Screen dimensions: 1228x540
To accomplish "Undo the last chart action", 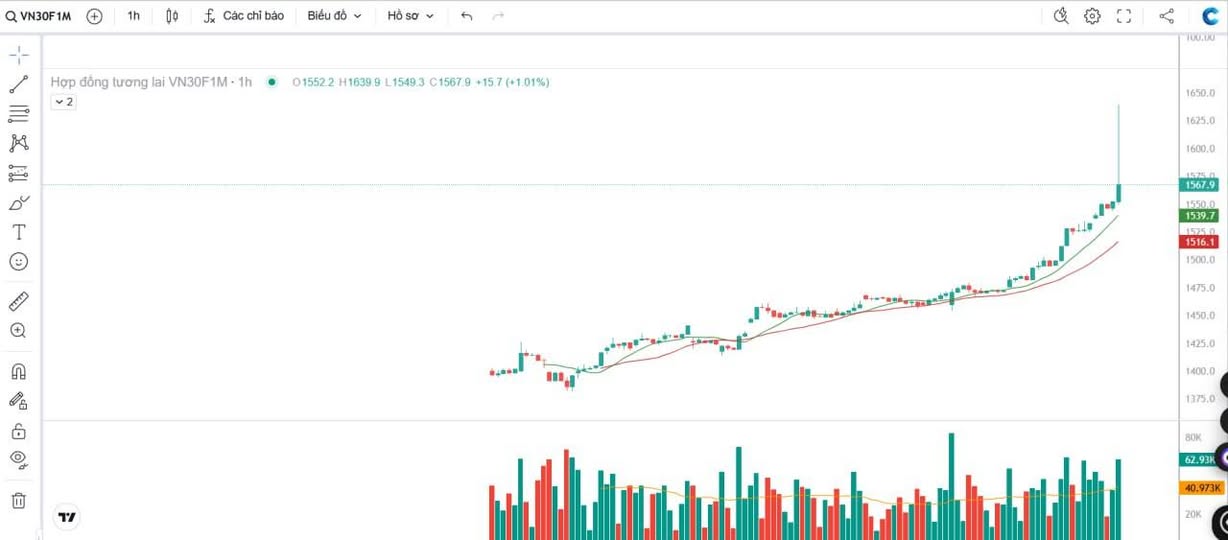I will [466, 16].
